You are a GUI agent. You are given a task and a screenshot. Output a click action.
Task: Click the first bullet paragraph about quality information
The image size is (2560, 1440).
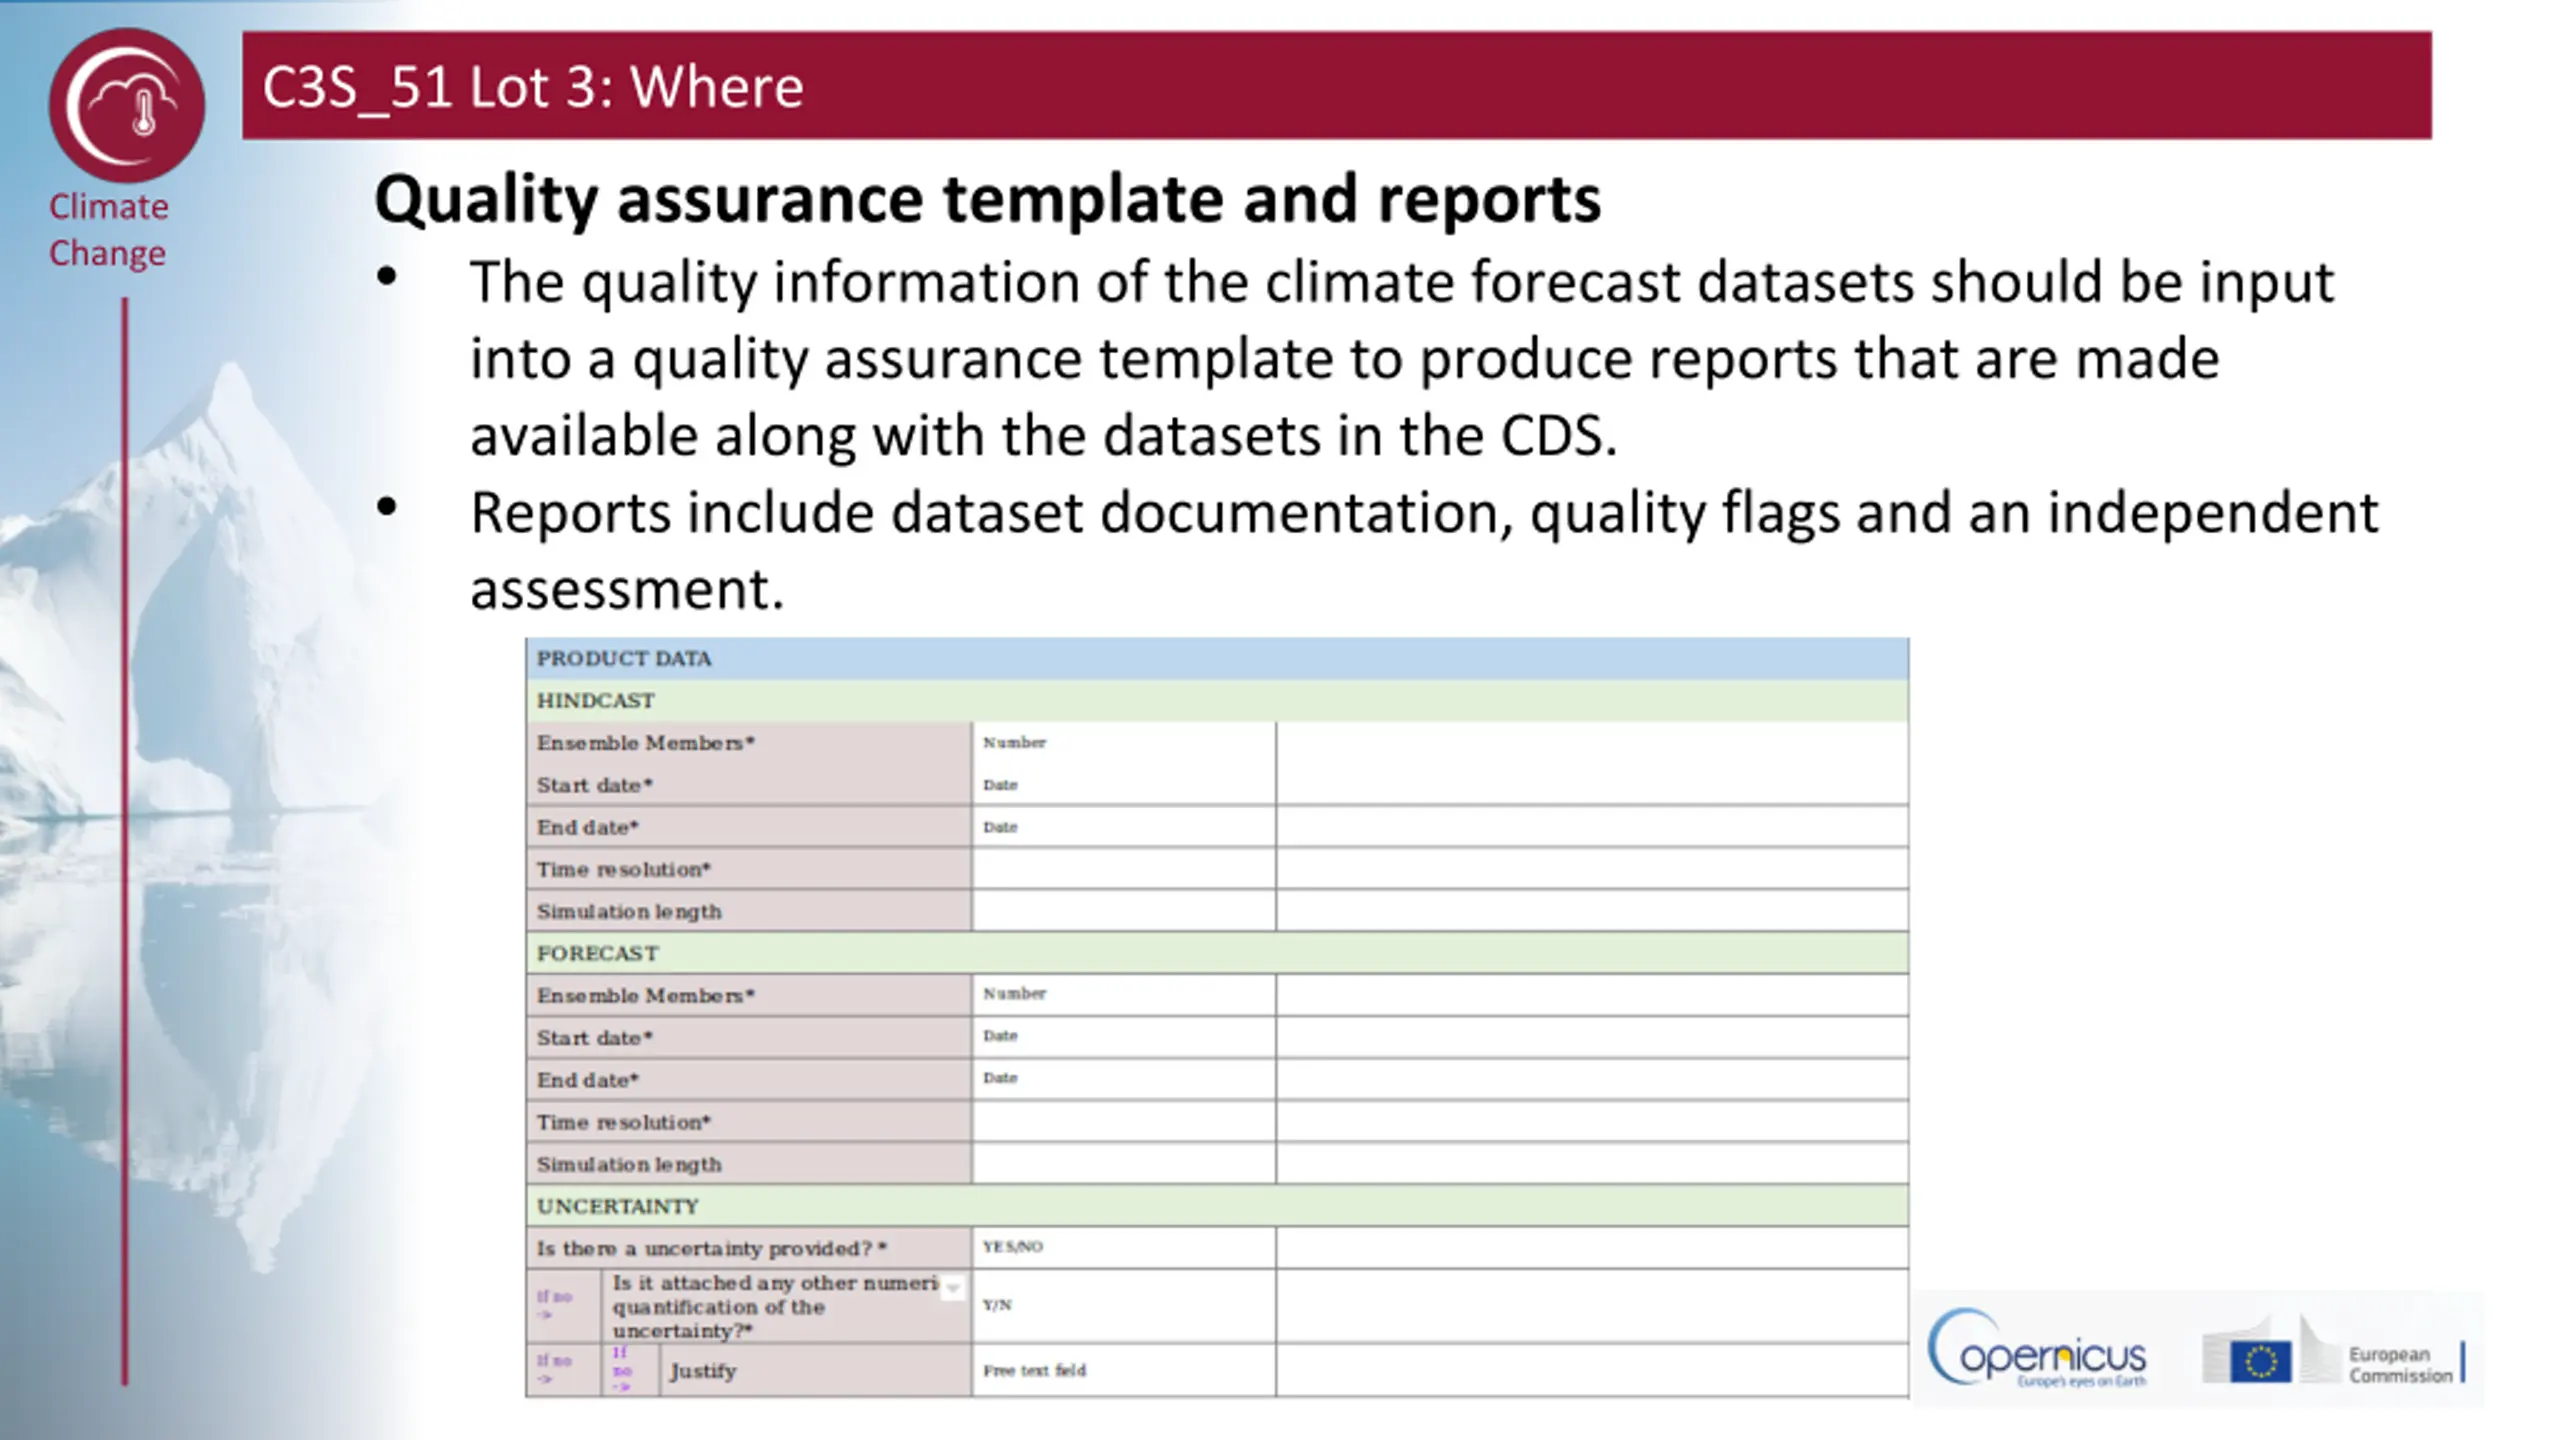click(x=1400, y=358)
